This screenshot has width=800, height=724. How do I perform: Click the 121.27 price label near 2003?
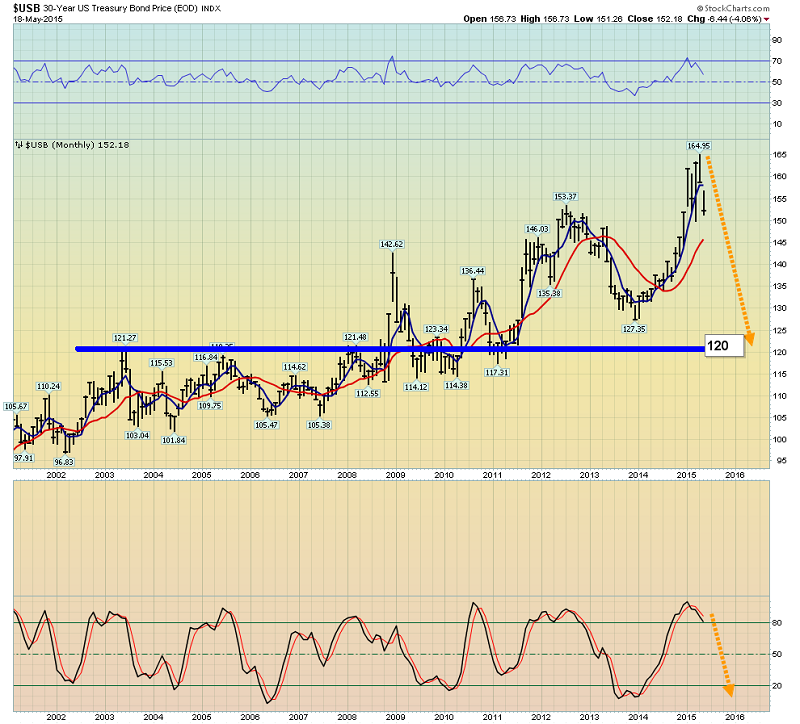(124, 337)
